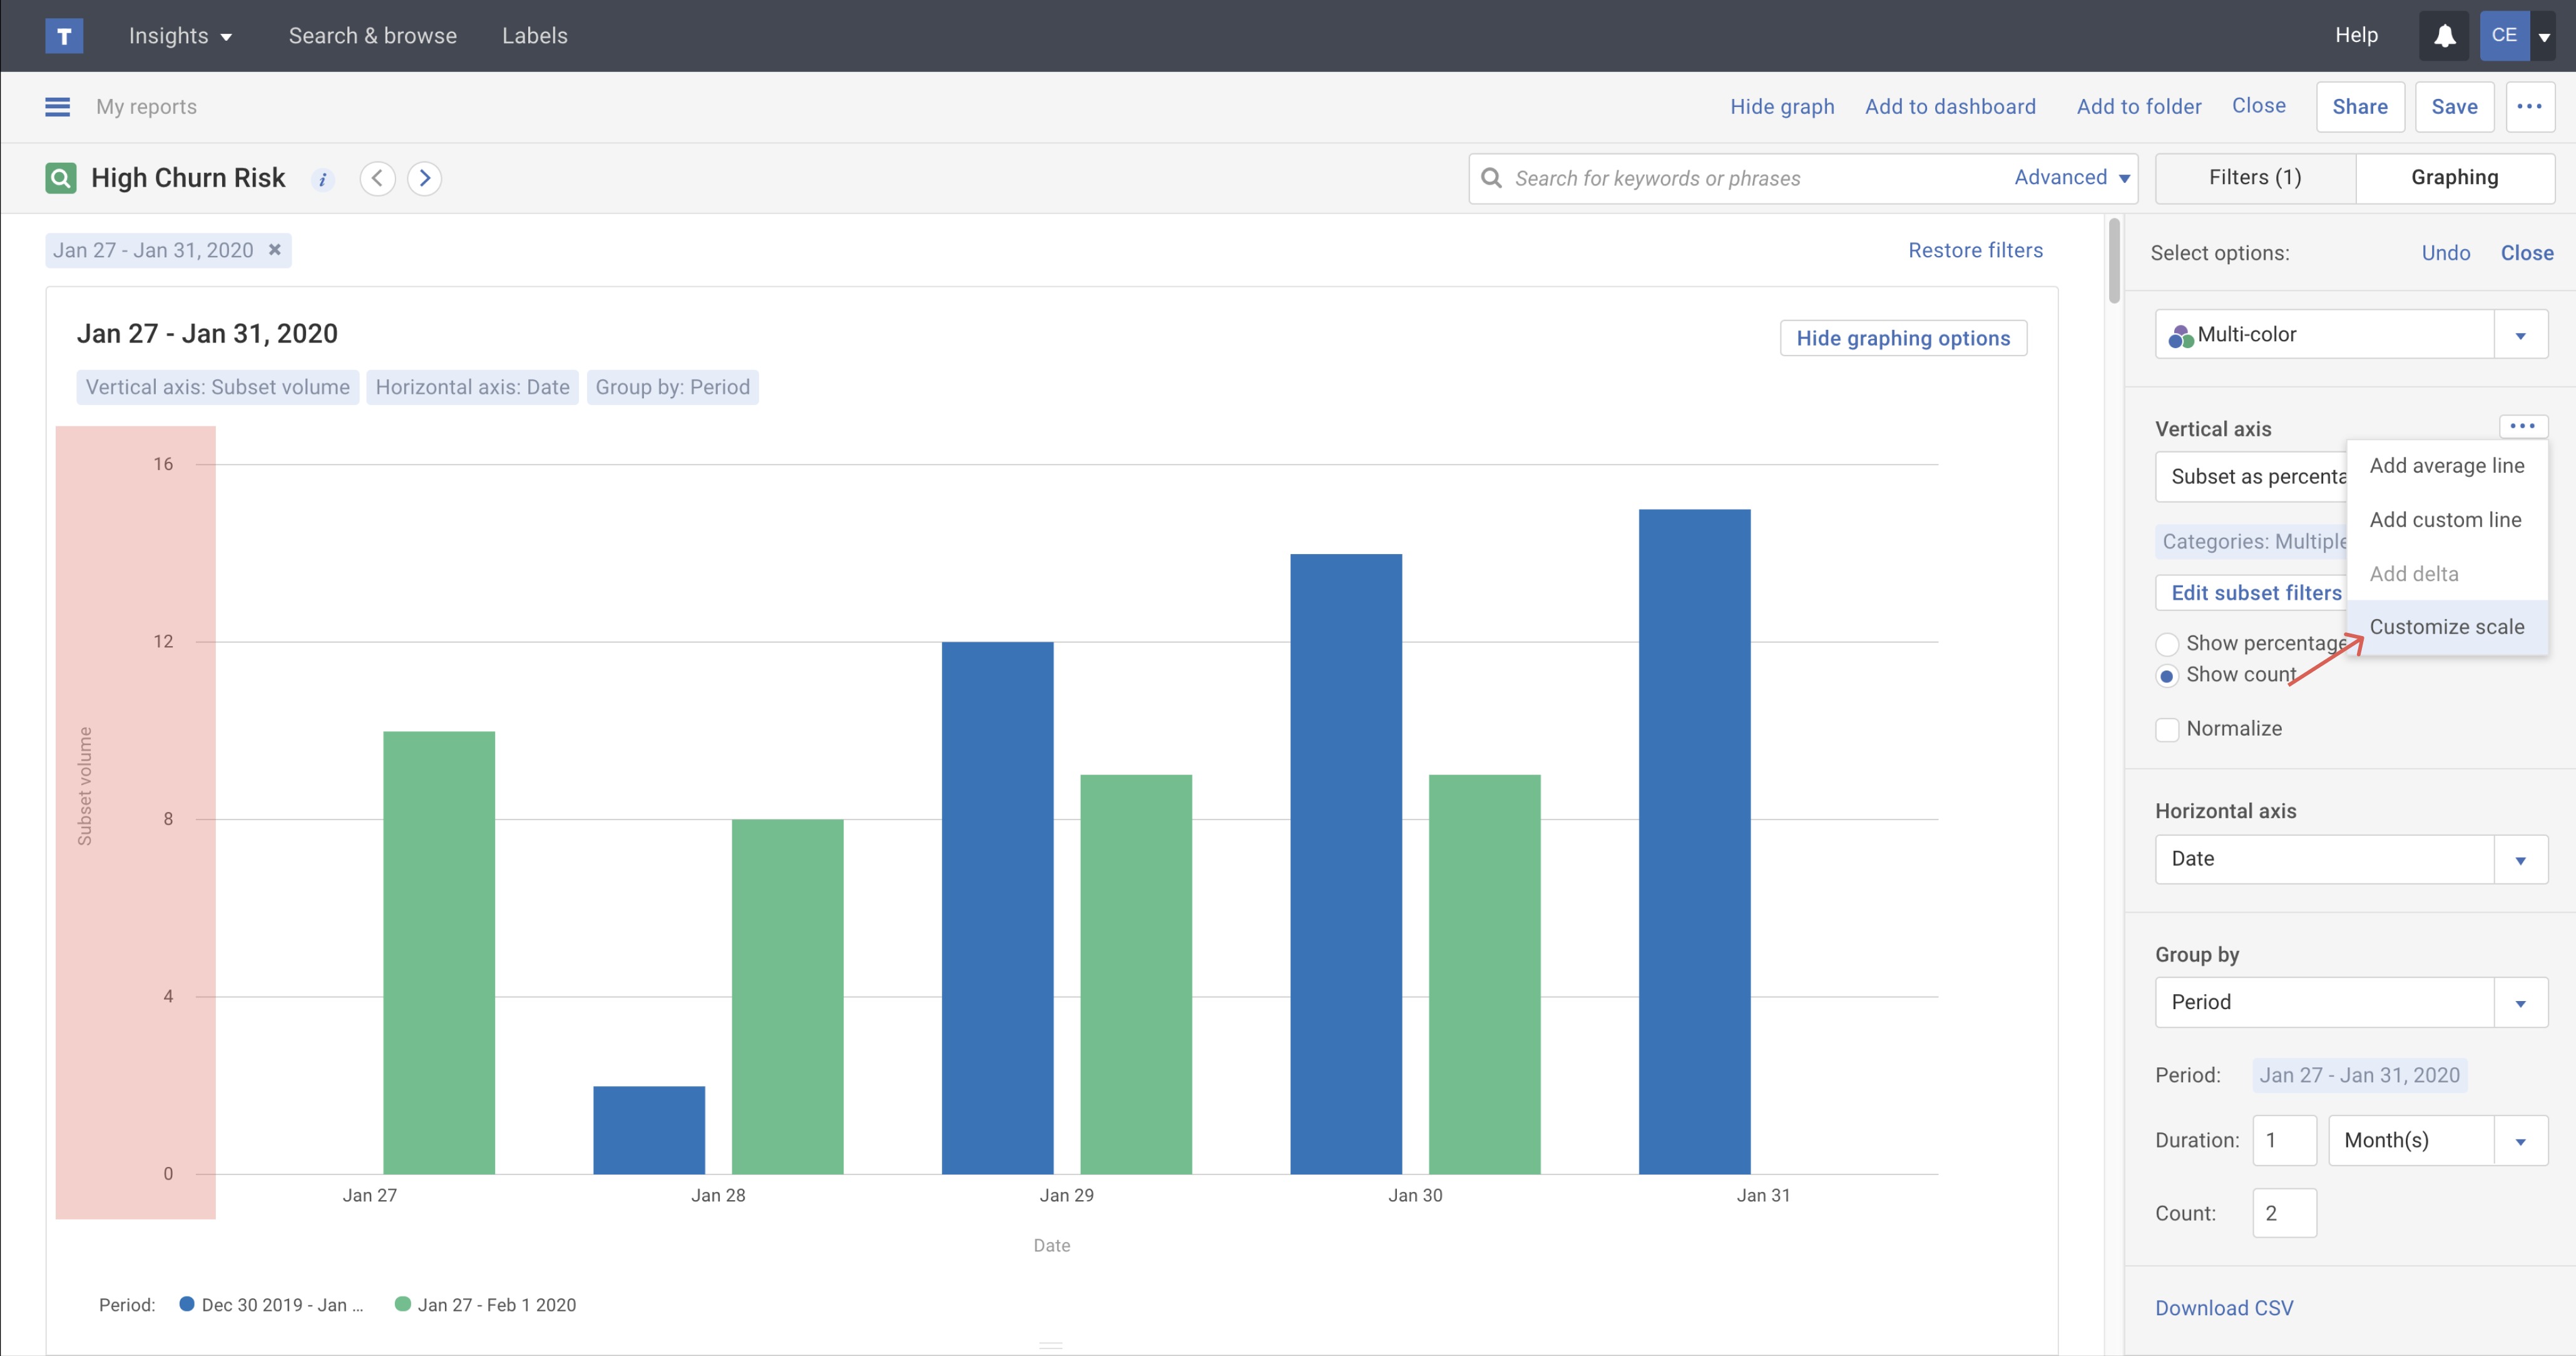This screenshot has height=1356, width=2576.
Task: Select the Show percentage radio button
Action: (2168, 644)
